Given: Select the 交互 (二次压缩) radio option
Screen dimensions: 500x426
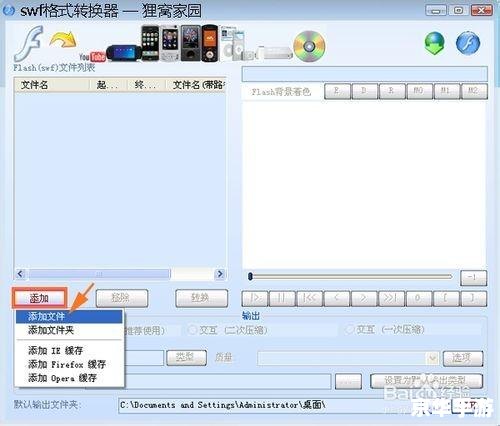Looking at the screenshot, I should pyautogui.click(x=227, y=330).
